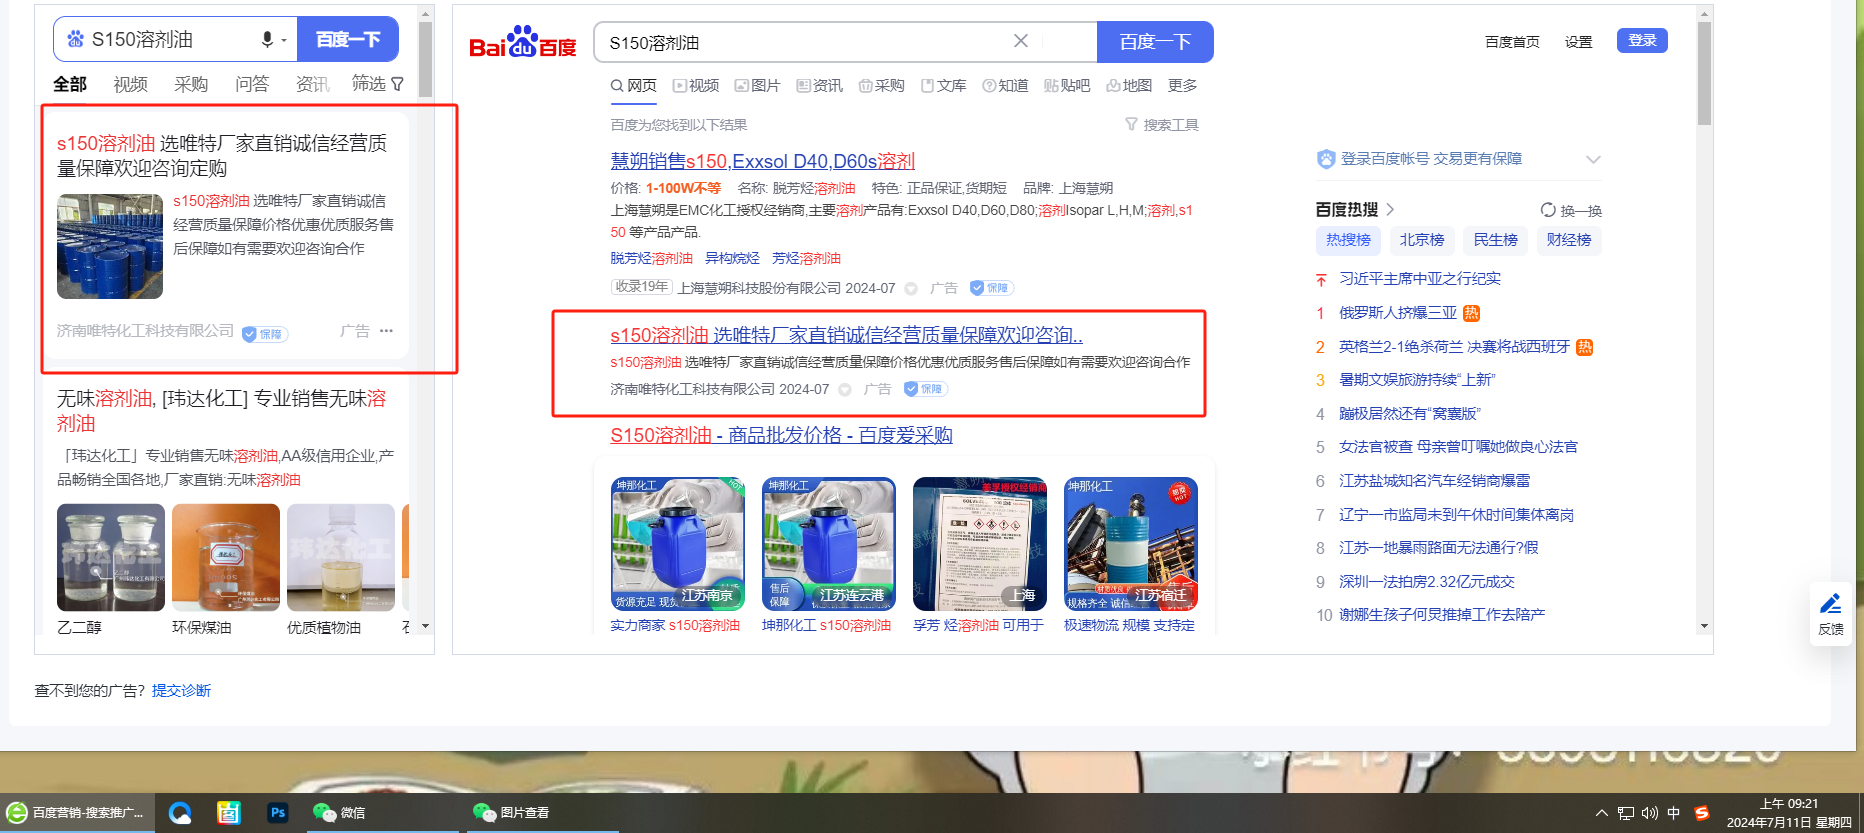Expand the 更多 search categories

point(1182,86)
